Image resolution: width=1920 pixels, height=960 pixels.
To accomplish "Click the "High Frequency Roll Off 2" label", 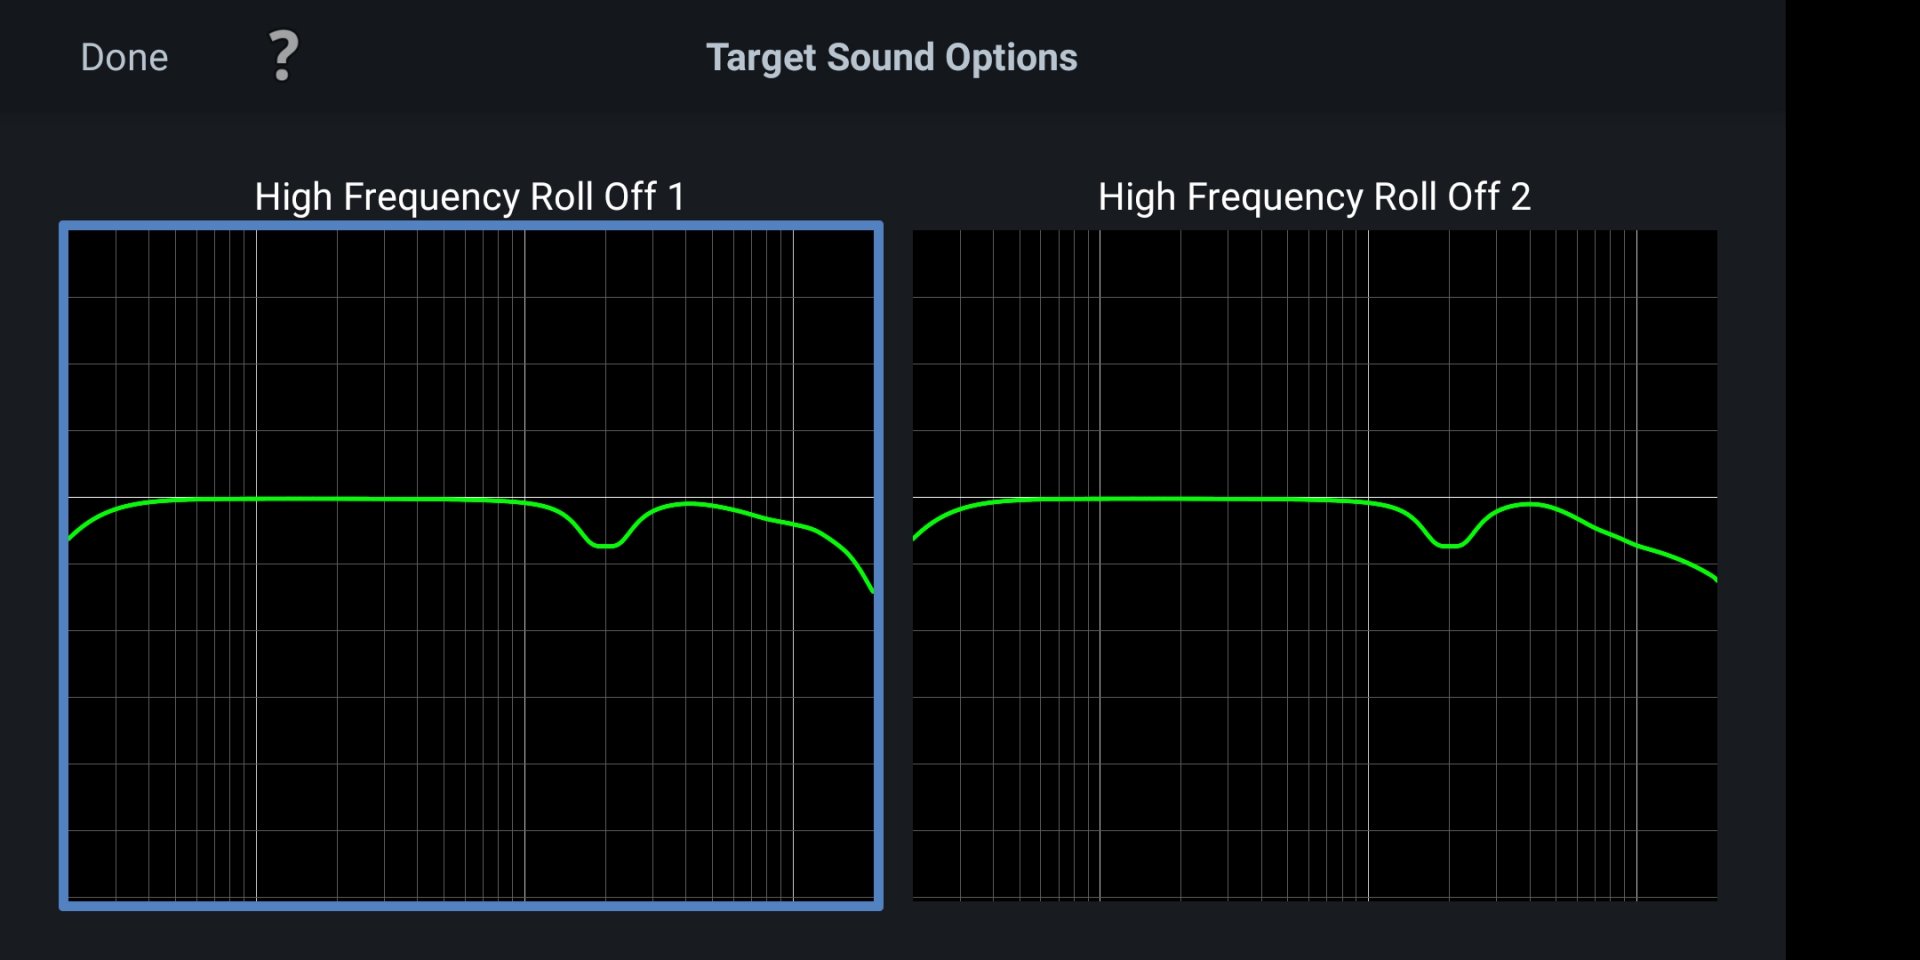I will point(1314,197).
